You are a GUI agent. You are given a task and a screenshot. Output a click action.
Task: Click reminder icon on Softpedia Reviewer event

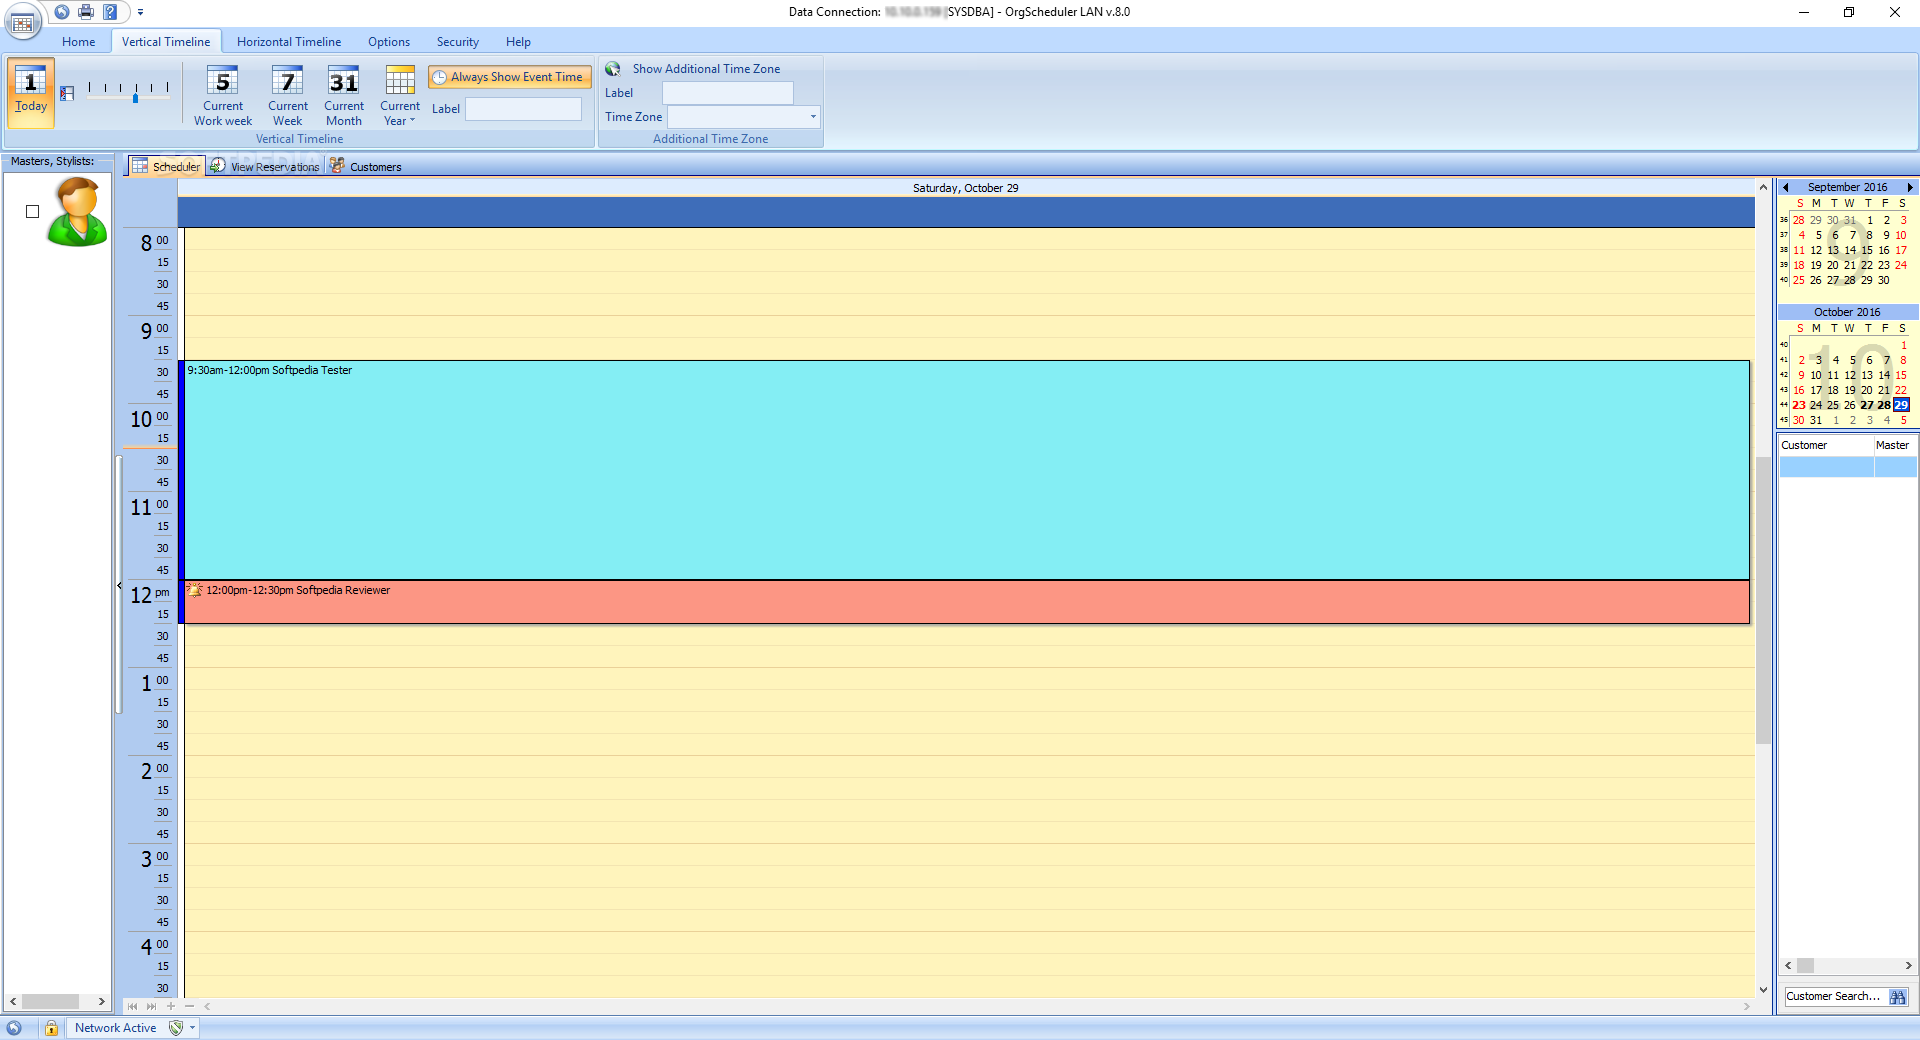point(195,590)
